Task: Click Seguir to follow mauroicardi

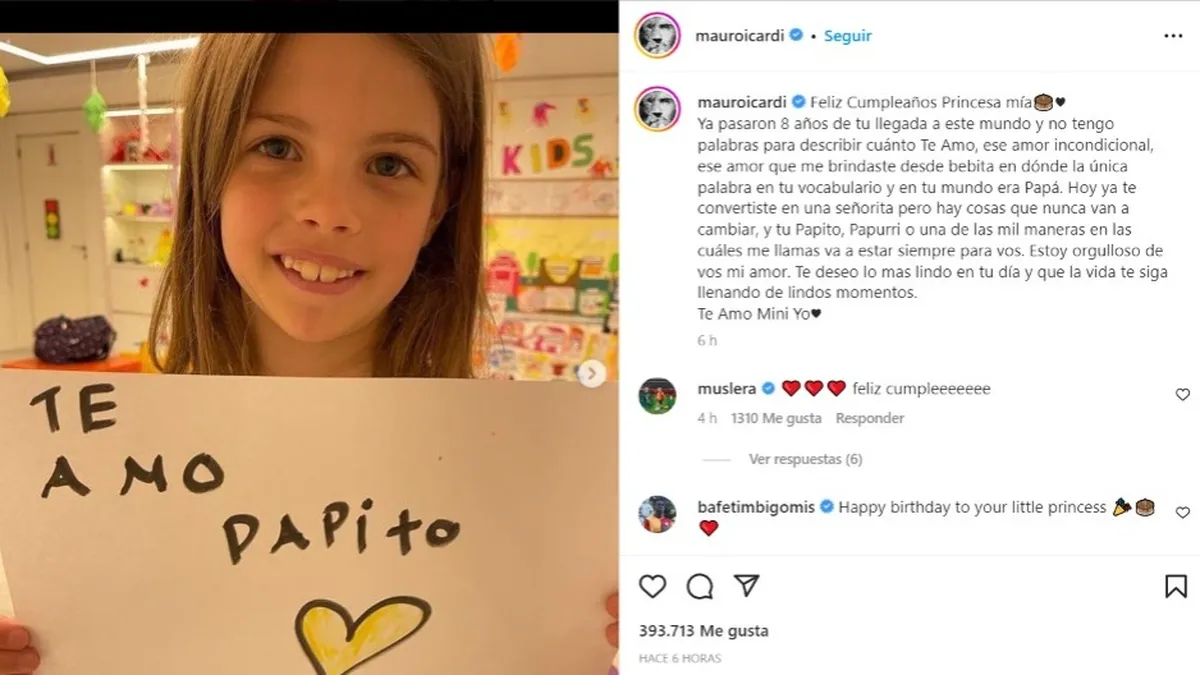Action: pos(847,36)
